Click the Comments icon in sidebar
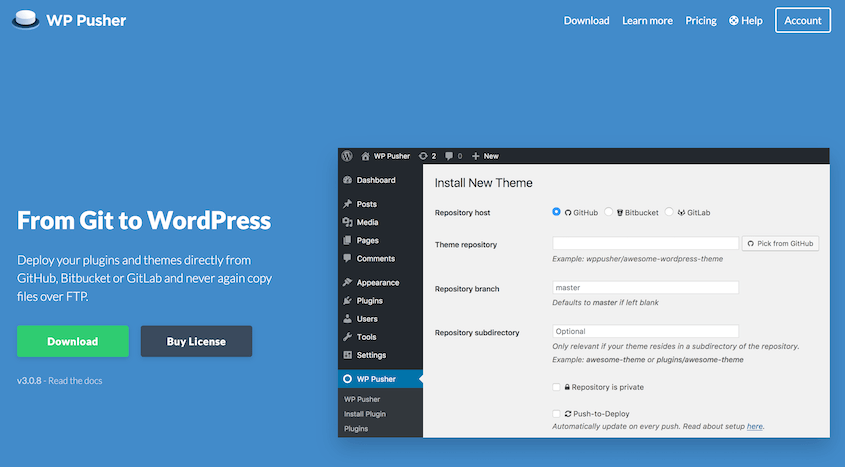Viewport: 845px width, 467px height. click(x=348, y=258)
